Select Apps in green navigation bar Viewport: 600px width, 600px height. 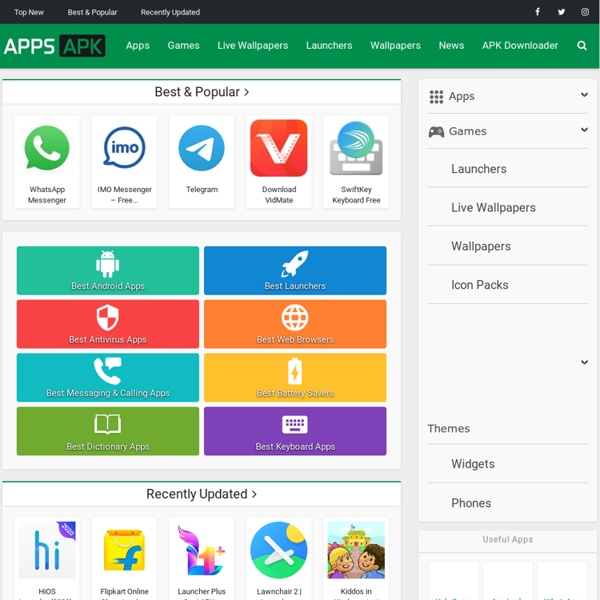[138, 46]
